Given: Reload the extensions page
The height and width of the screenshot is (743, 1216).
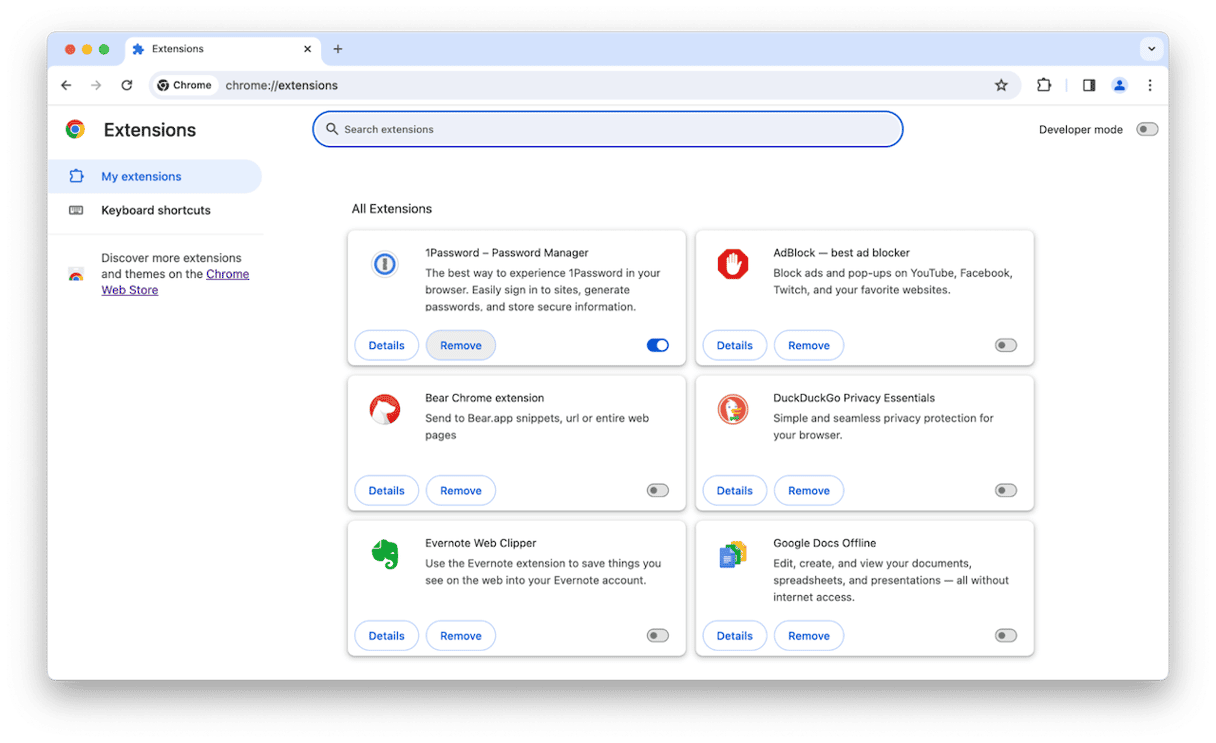Looking at the screenshot, I should pos(127,86).
